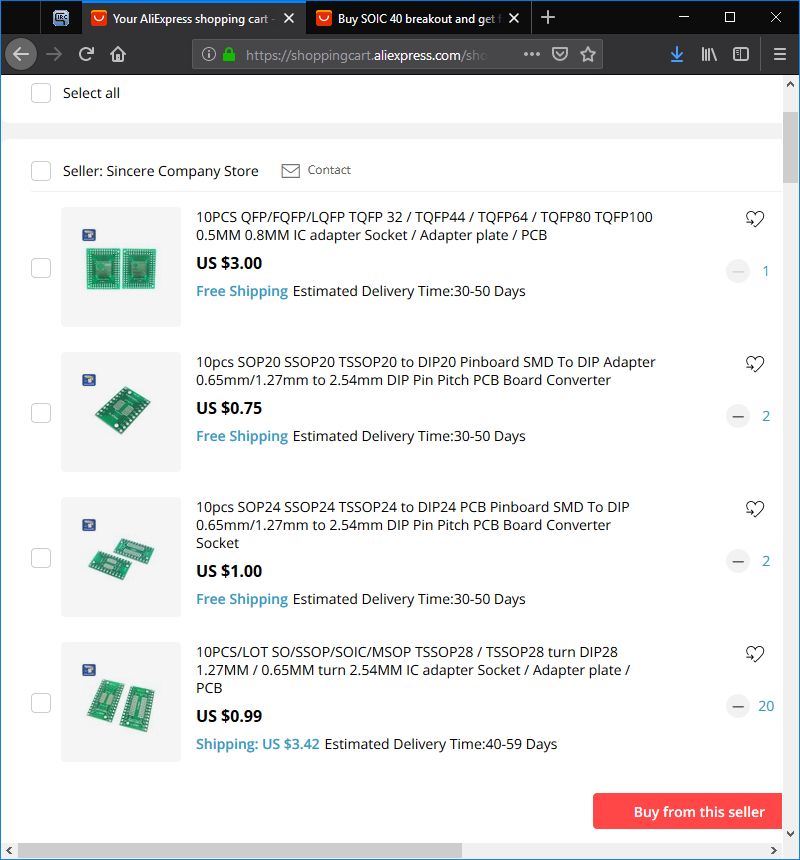The height and width of the screenshot is (860, 800).
Task: Bookmark this page with the star icon
Action: (588, 54)
